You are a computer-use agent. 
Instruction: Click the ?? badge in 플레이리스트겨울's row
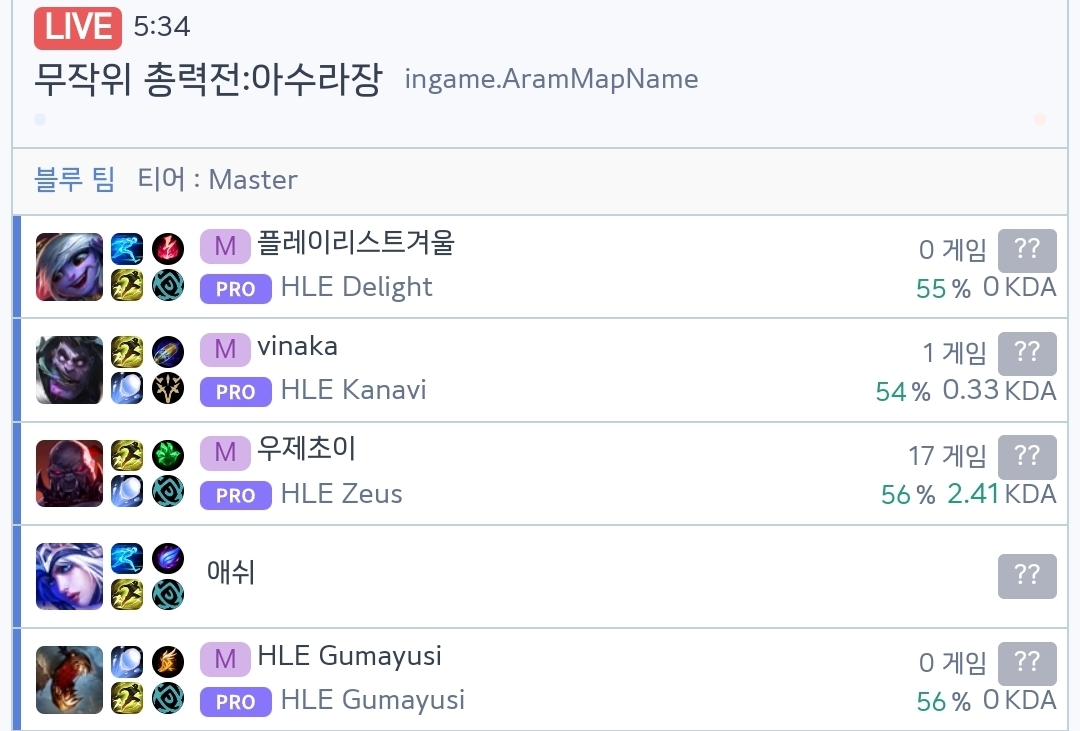pos(1027,250)
